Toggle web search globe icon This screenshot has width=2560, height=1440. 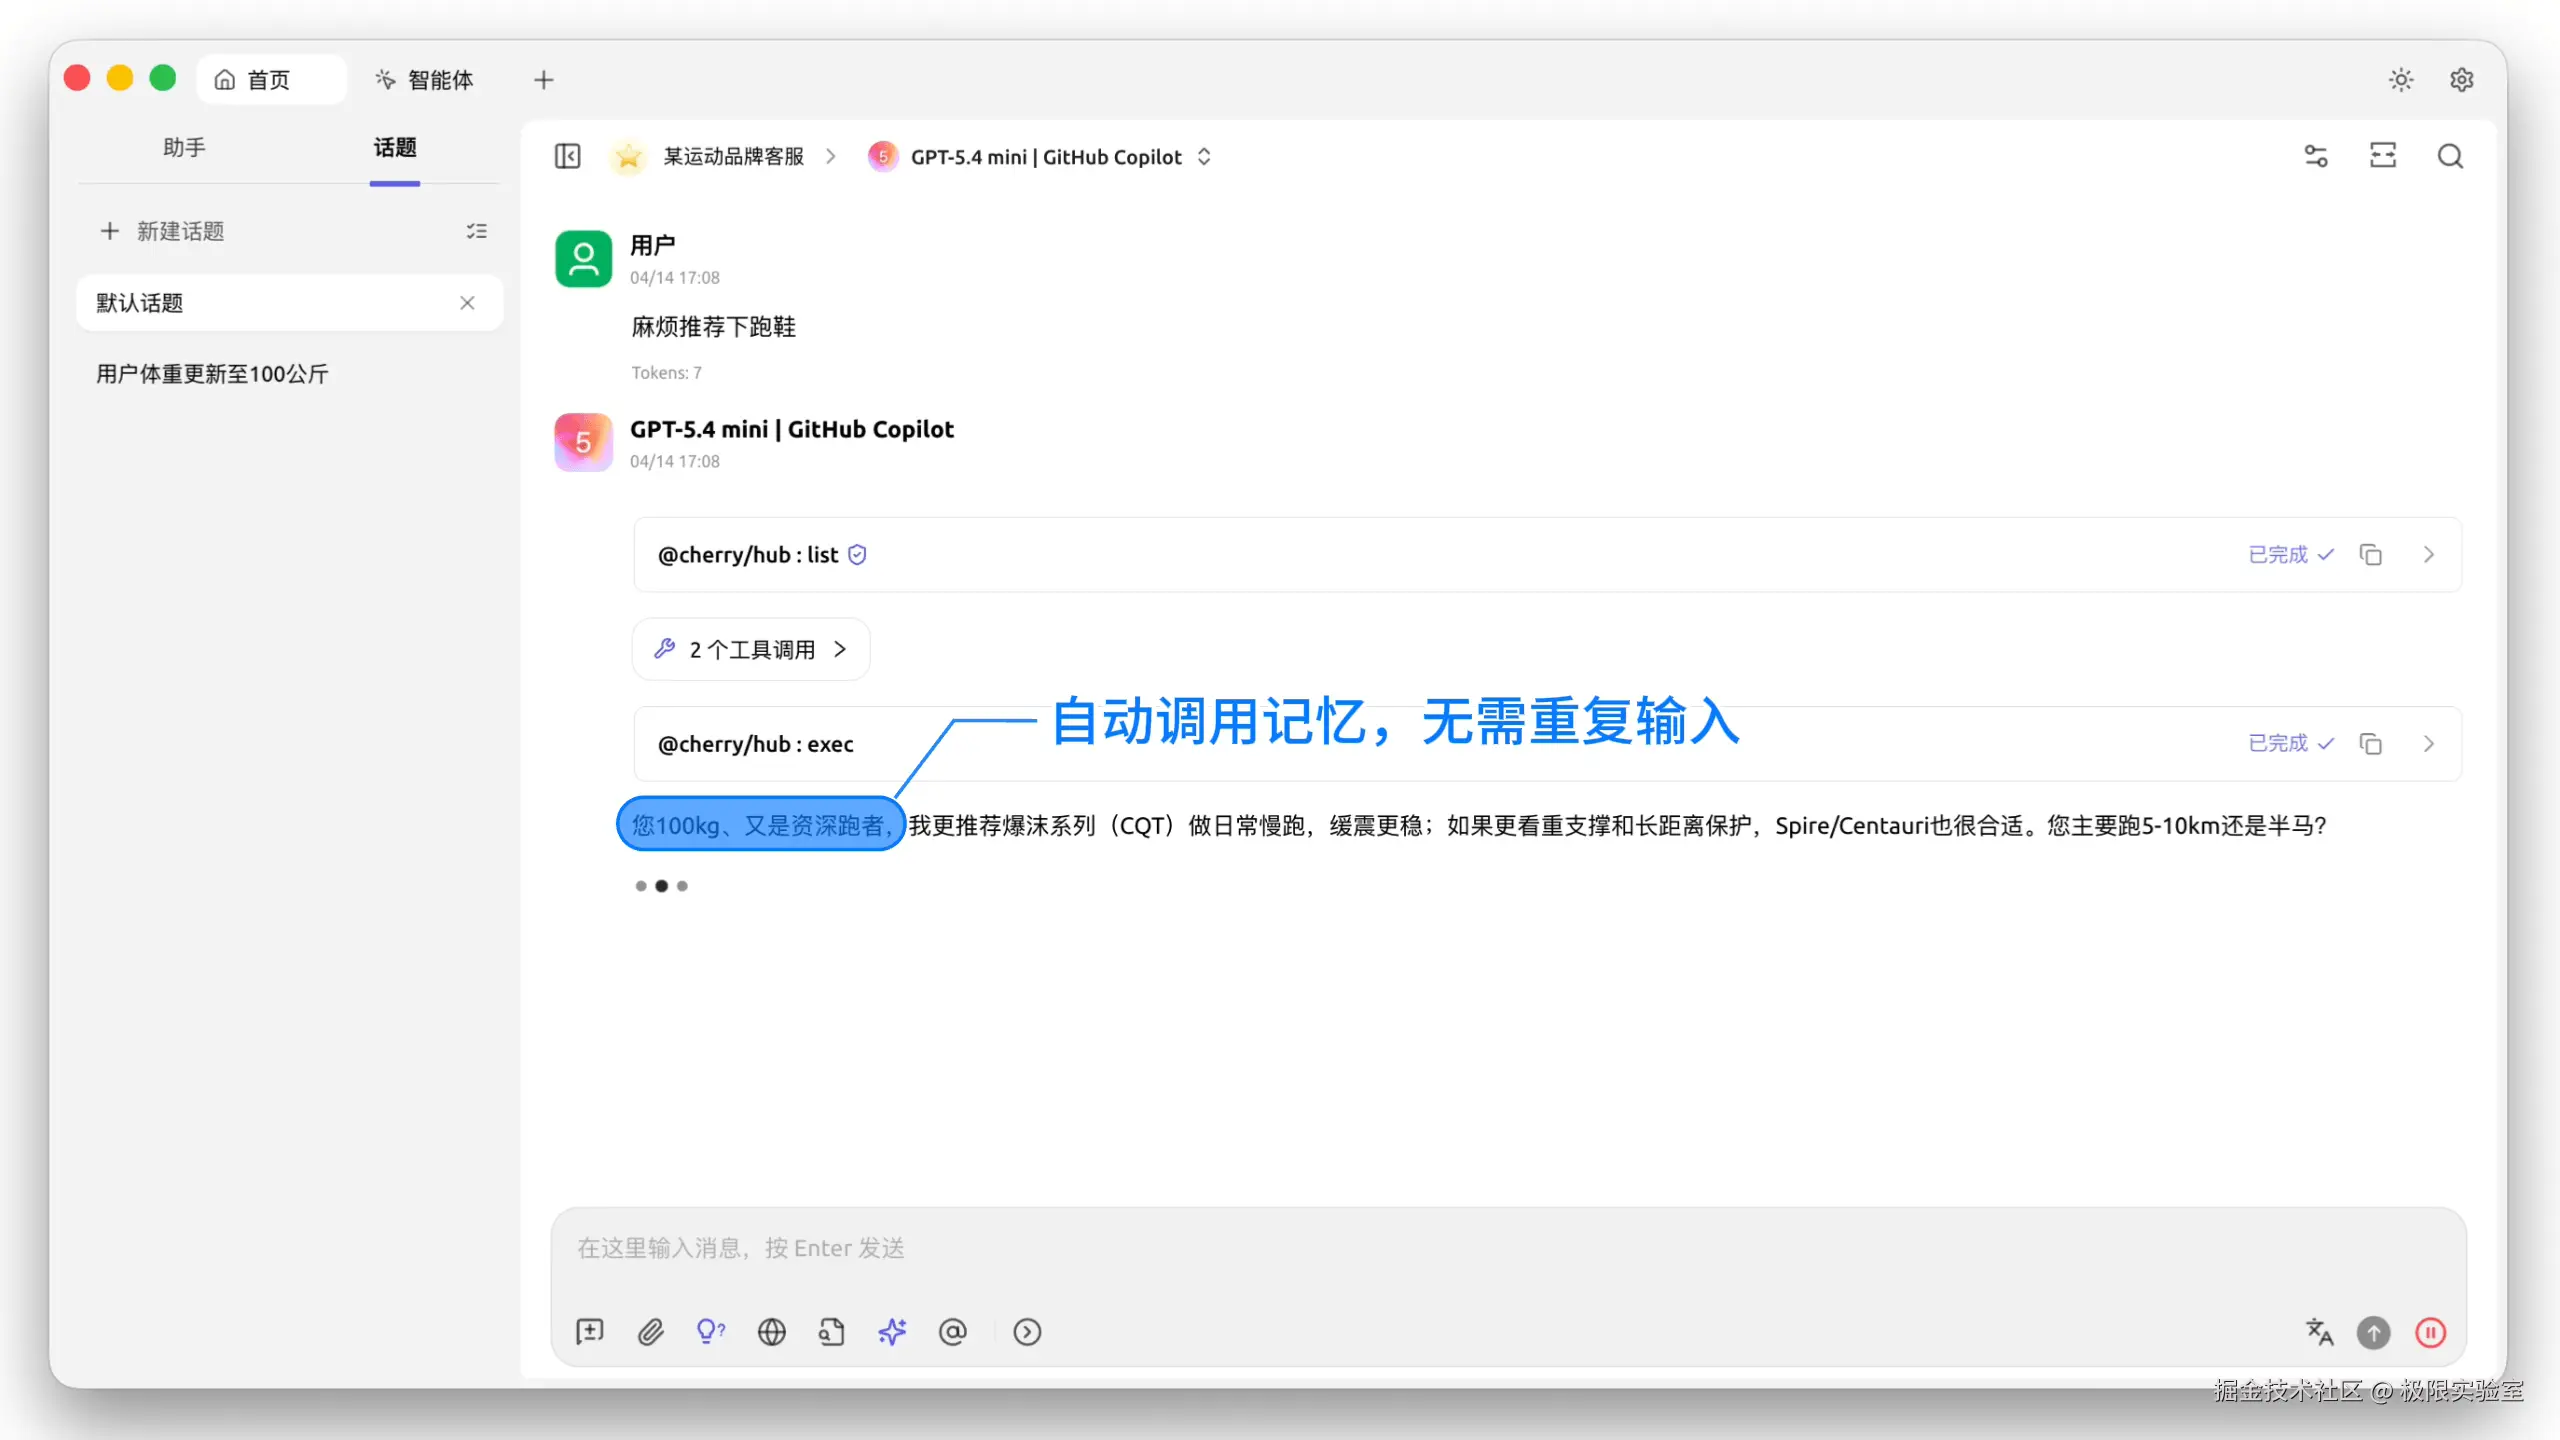click(x=771, y=1332)
